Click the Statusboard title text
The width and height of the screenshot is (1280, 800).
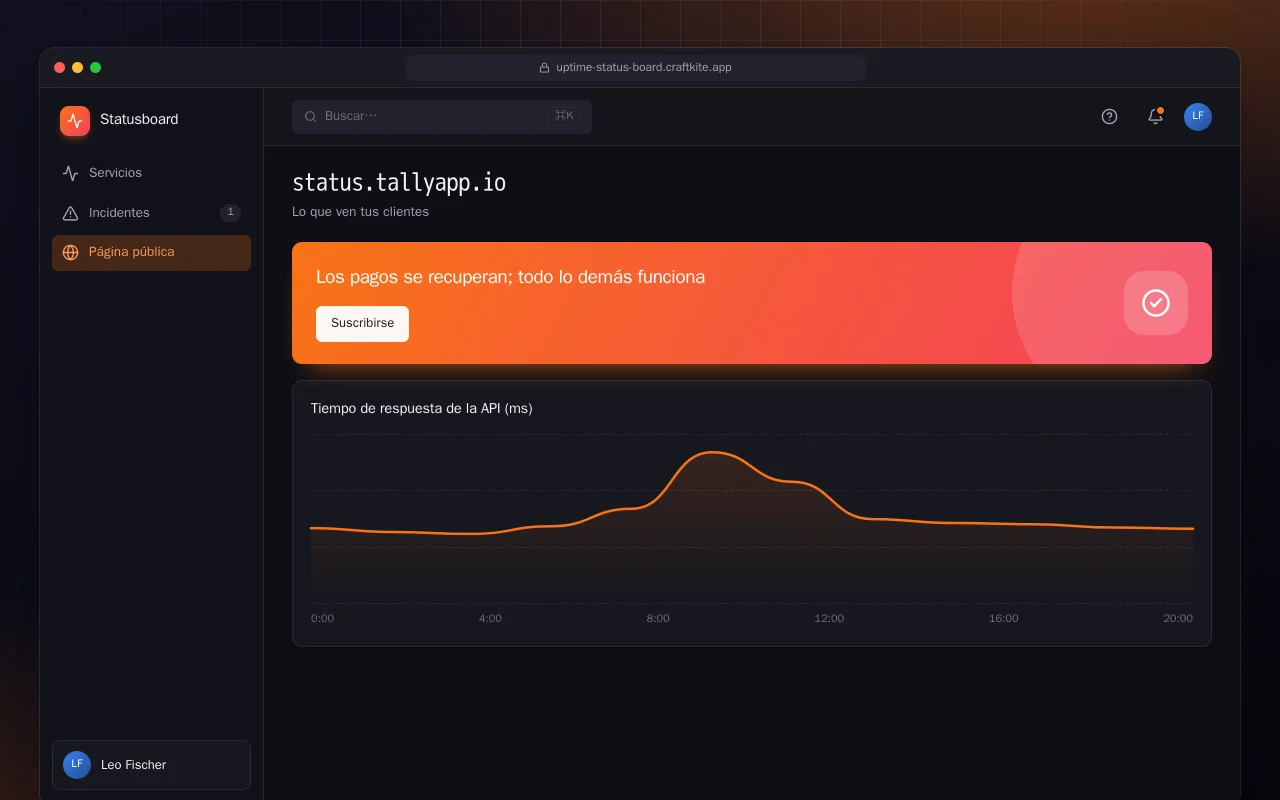point(139,119)
